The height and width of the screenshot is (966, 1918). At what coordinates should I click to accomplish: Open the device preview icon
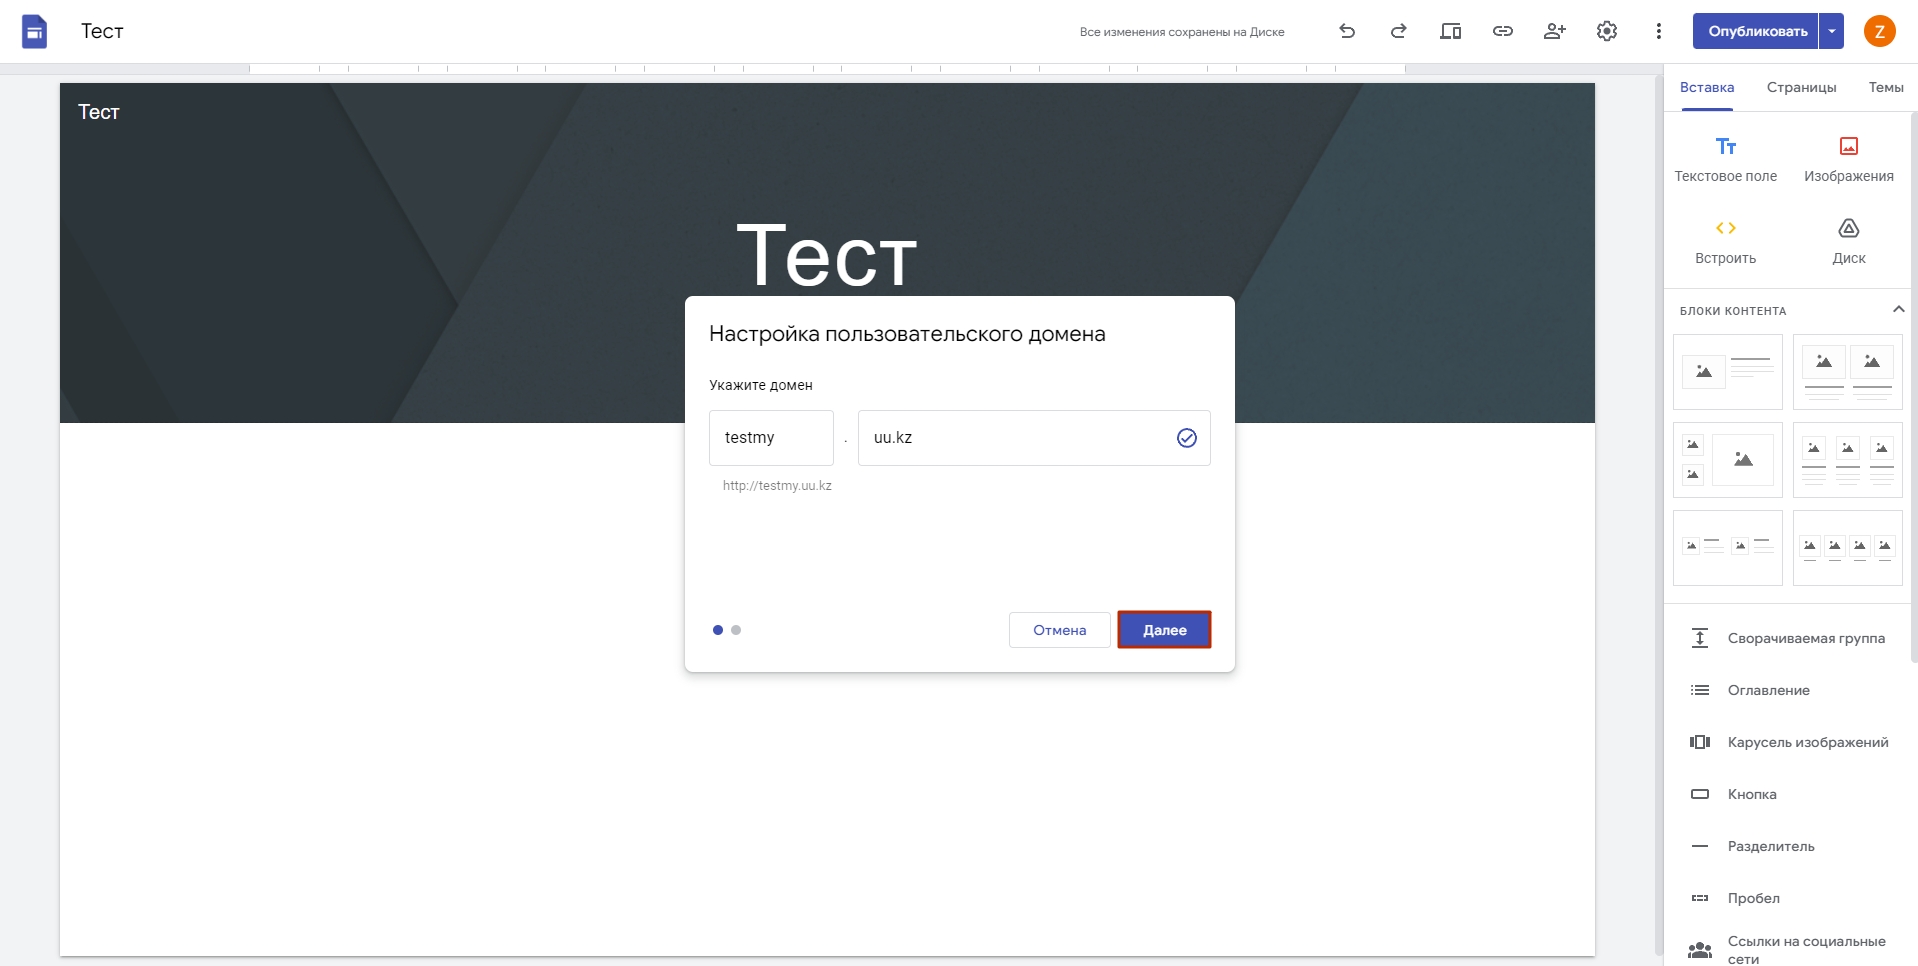(x=1450, y=31)
